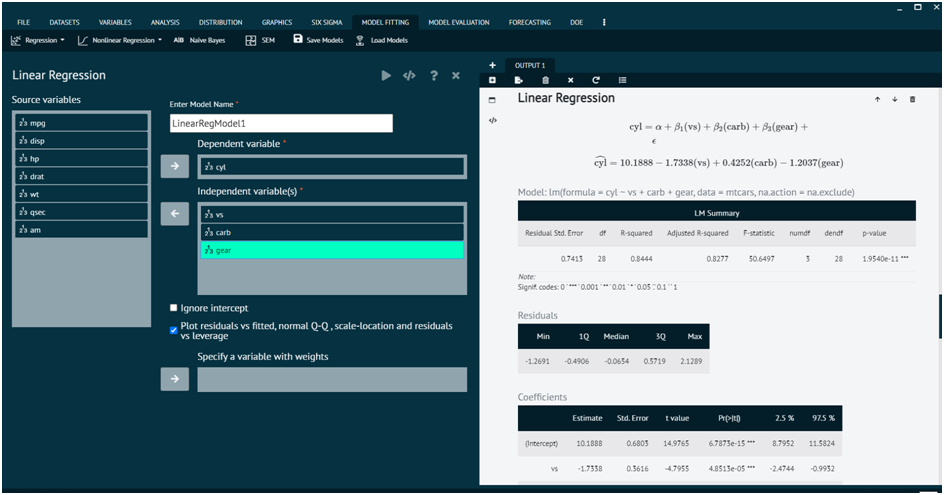Click the Enter Model Name text field

point(281,123)
